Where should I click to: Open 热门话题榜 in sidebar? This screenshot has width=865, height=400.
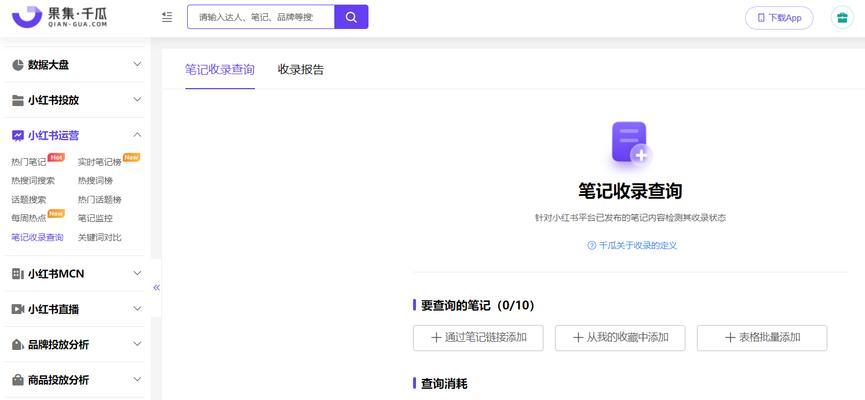(x=99, y=200)
